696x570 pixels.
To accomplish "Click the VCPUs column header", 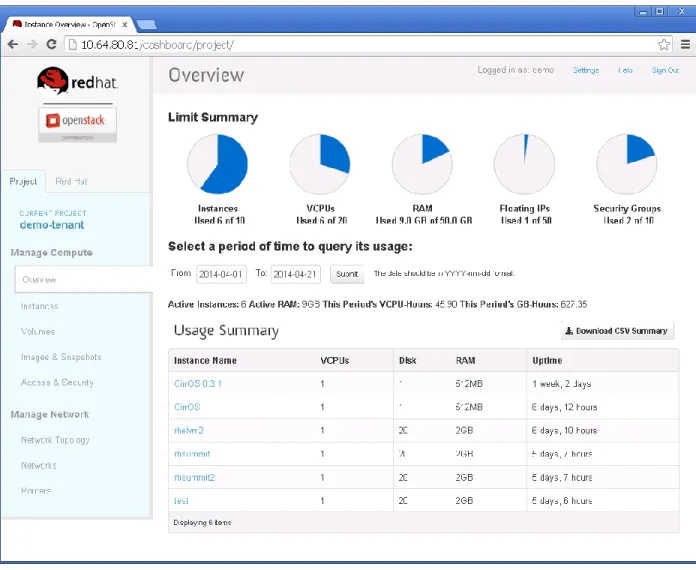I will point(335,360).
